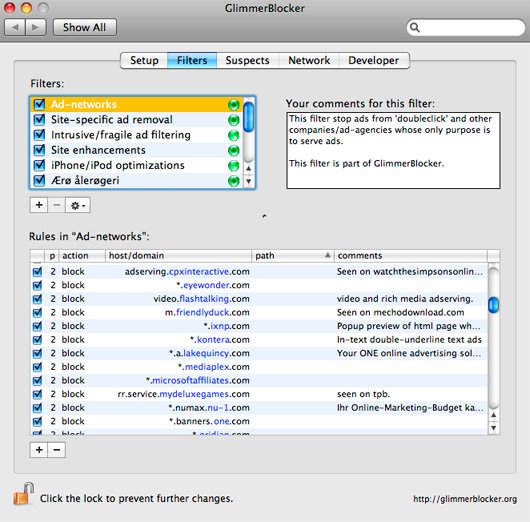The width and height of the screenshot is (530, 522).
Task: Click filters list scroll down arrow
Action: click(248, 182)
